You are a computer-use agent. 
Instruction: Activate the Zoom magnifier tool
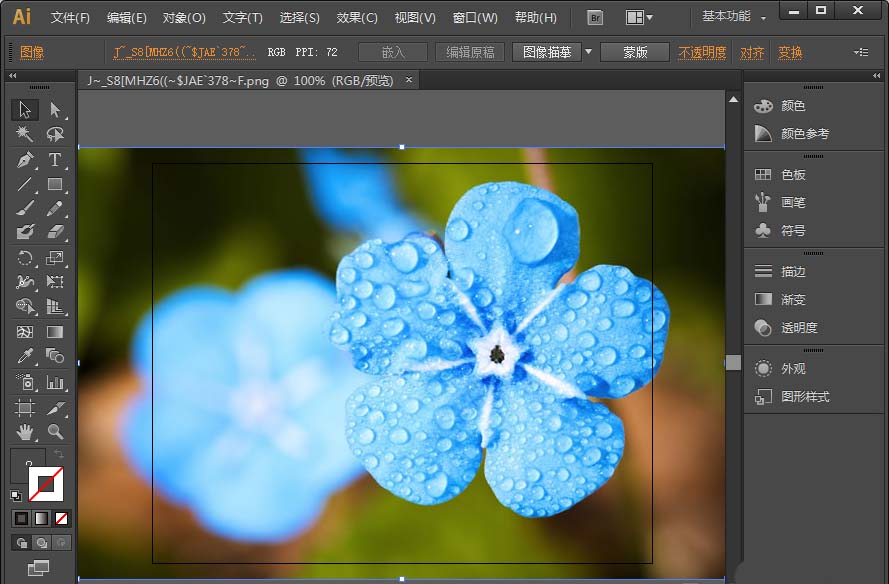[55, 432]
